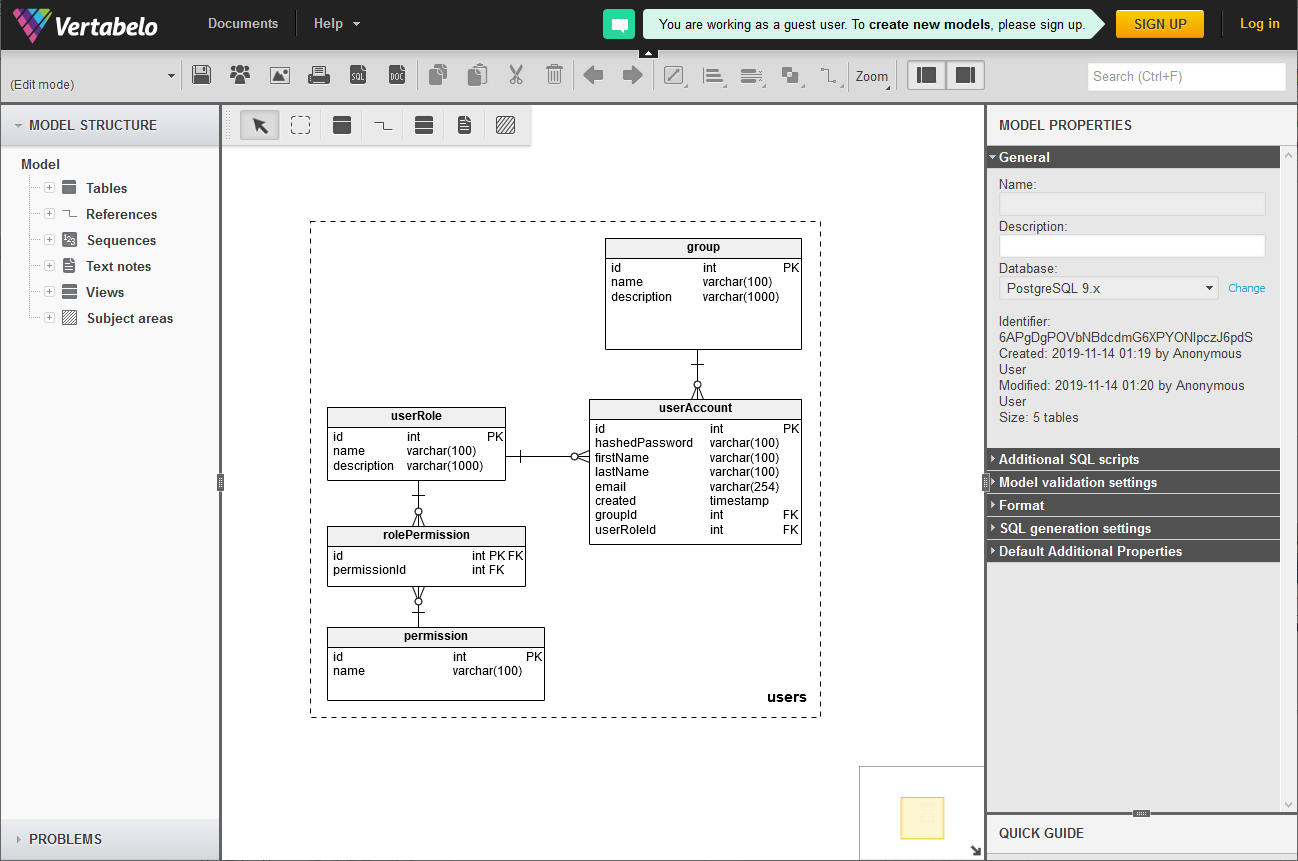Click the SIGN UP button

[1160, 24]
